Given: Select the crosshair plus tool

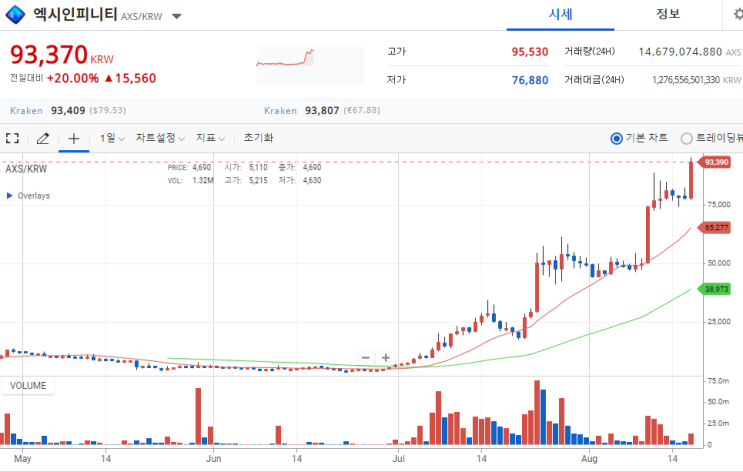Looking at the screenshot, I should pos(73,138).
